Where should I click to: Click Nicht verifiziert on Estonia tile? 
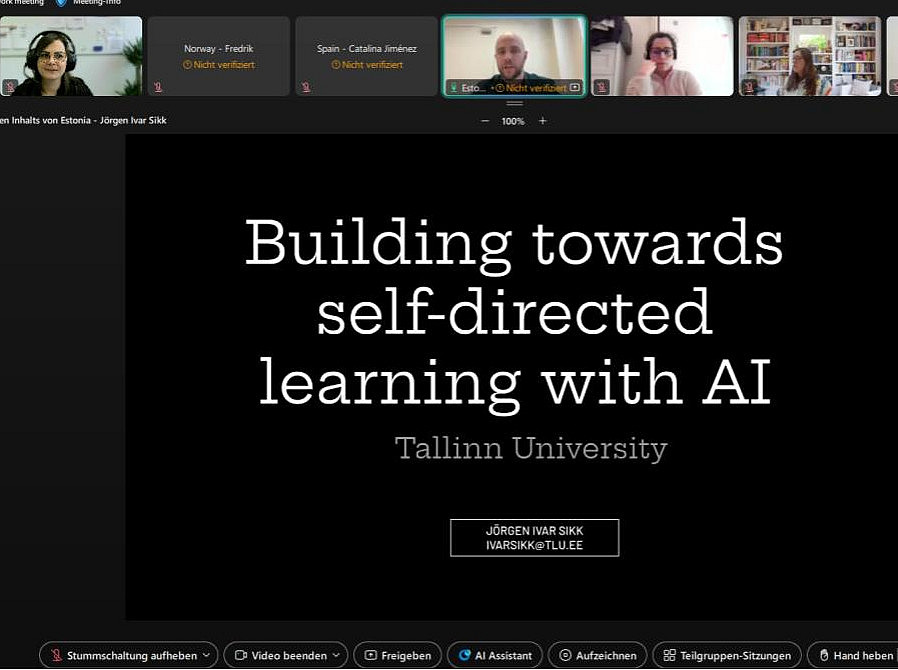(x=531, y=88)
